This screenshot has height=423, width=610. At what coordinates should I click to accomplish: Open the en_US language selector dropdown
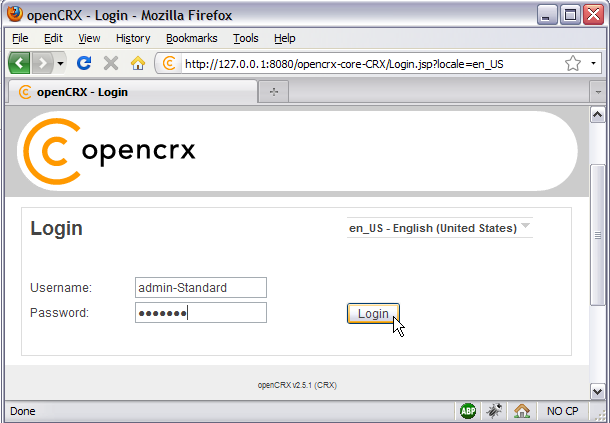[440, 228]
